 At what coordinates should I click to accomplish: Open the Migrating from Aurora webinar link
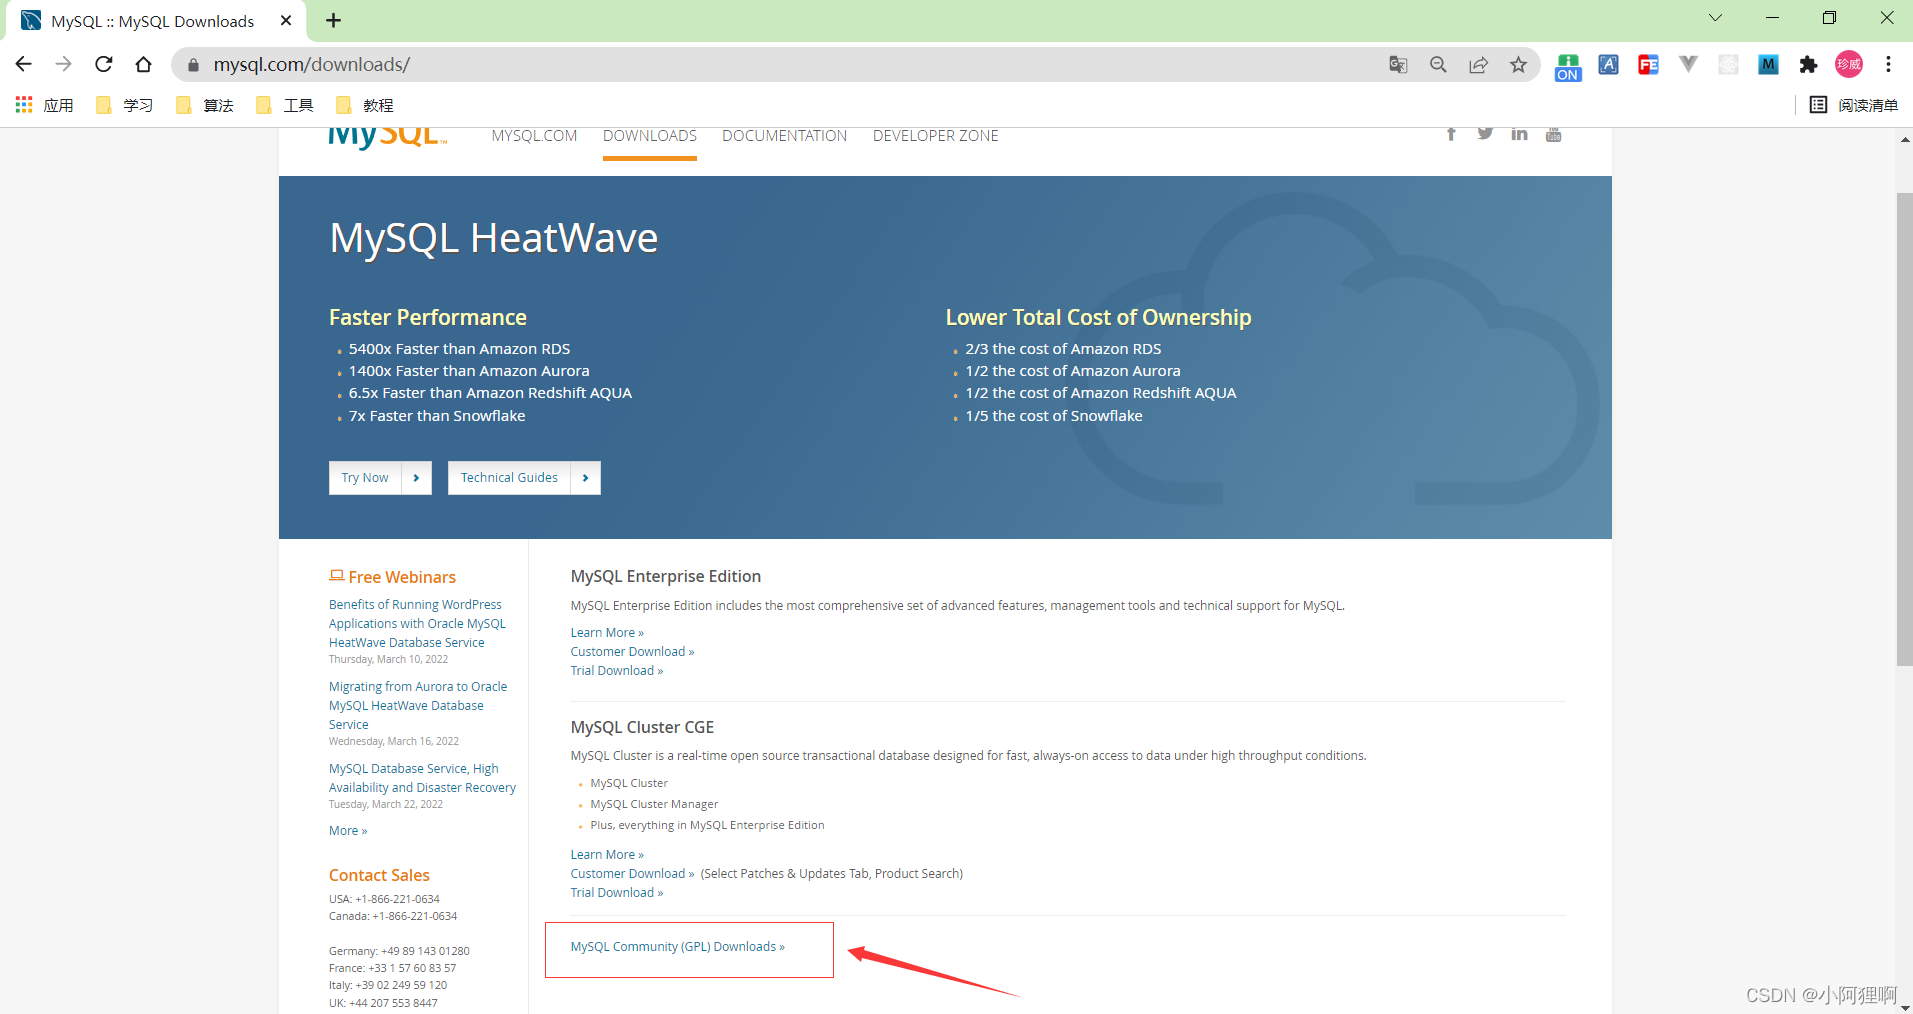click(418, 705)
